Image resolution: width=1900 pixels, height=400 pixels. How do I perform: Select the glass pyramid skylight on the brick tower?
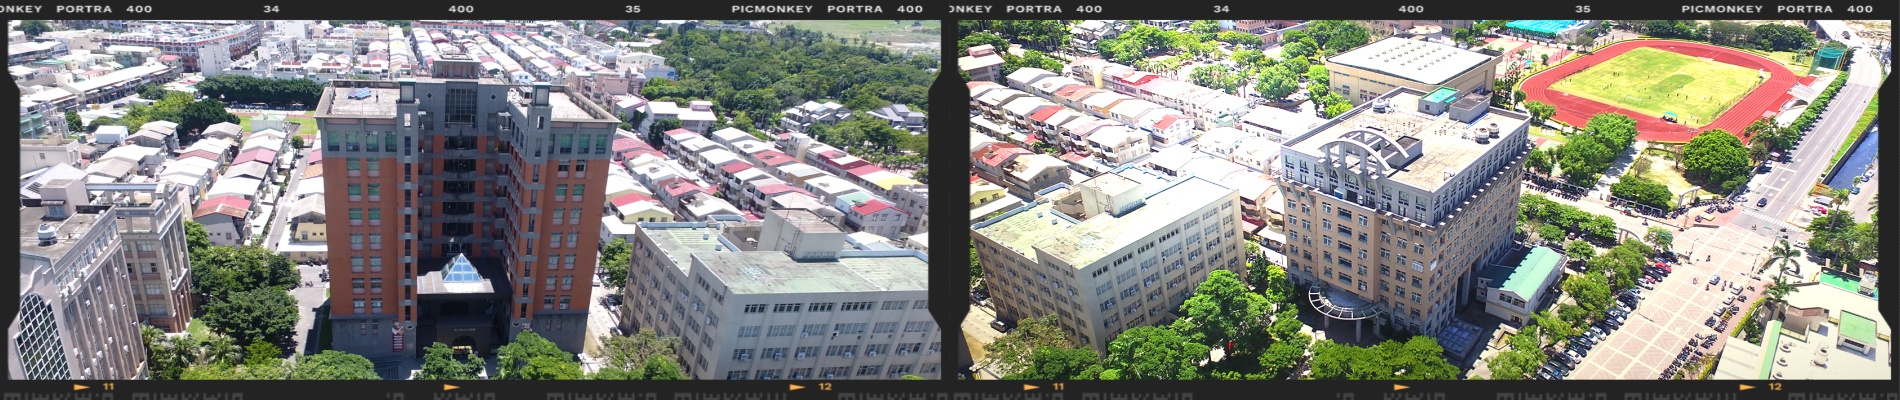458,270
